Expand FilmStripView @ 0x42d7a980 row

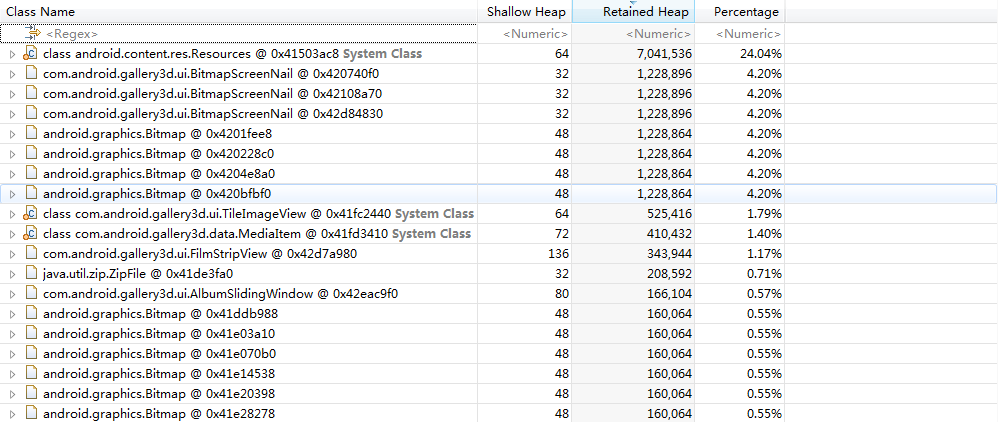pos(11,254)
